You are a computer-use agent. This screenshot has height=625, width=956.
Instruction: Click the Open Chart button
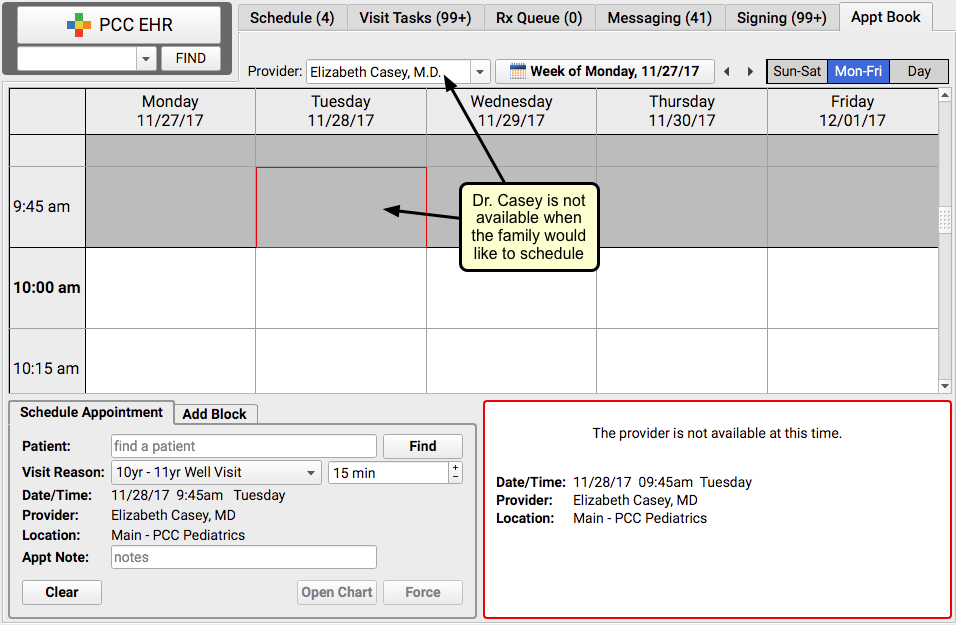pyautogui.click(x=337, y=593)
